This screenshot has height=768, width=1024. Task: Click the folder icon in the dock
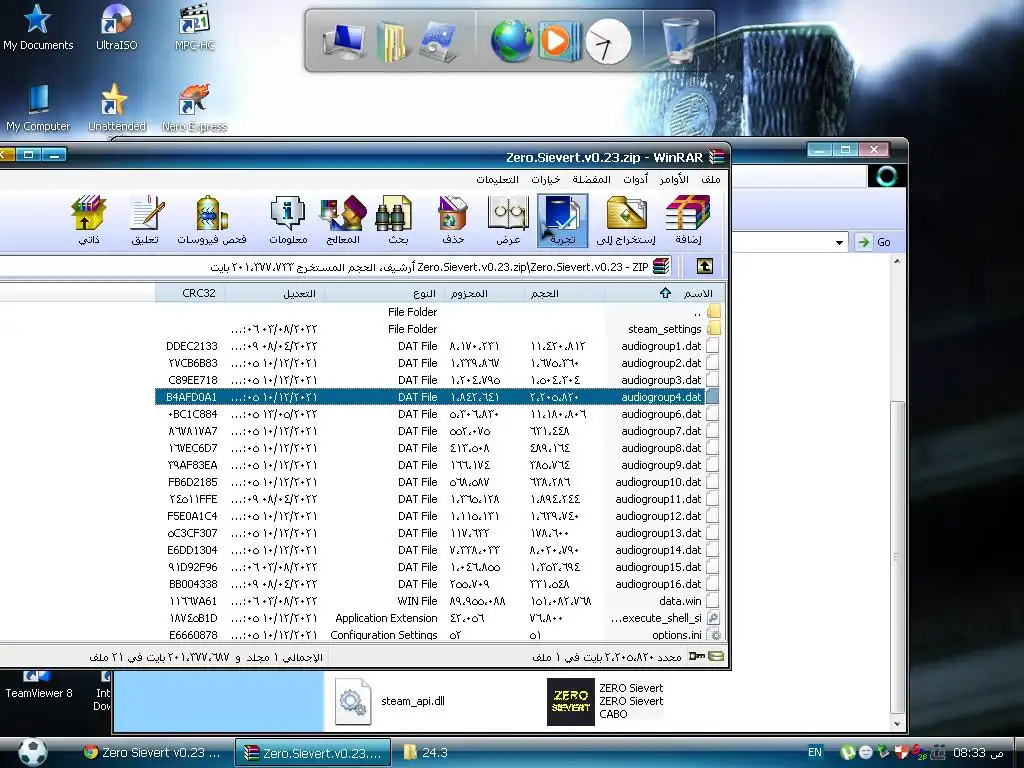393,40
